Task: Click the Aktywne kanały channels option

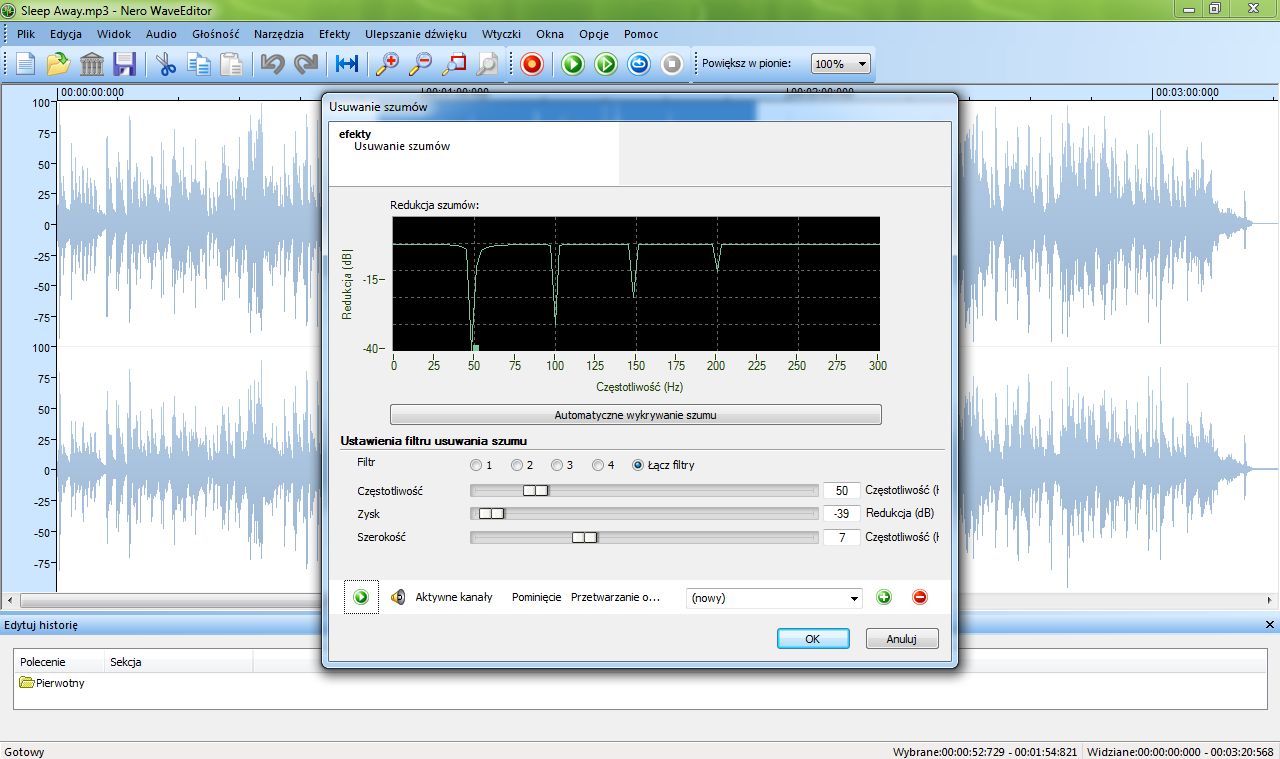Action: click(x=454, y=597)
